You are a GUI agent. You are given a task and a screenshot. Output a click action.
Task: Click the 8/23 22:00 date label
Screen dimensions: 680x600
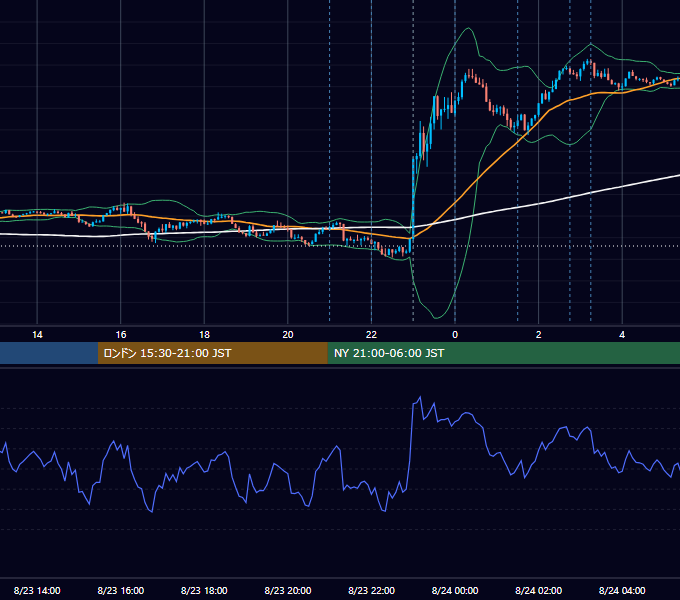coord(372,590)
